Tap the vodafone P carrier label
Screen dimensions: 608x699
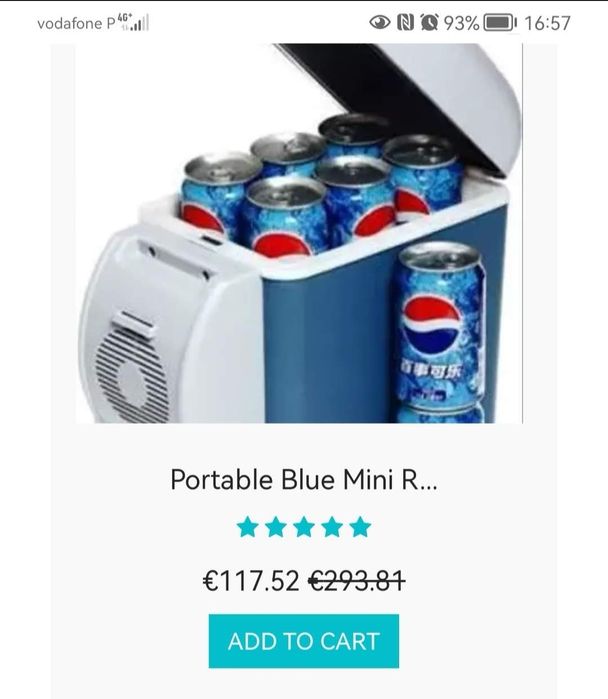[x=76, y=24]
